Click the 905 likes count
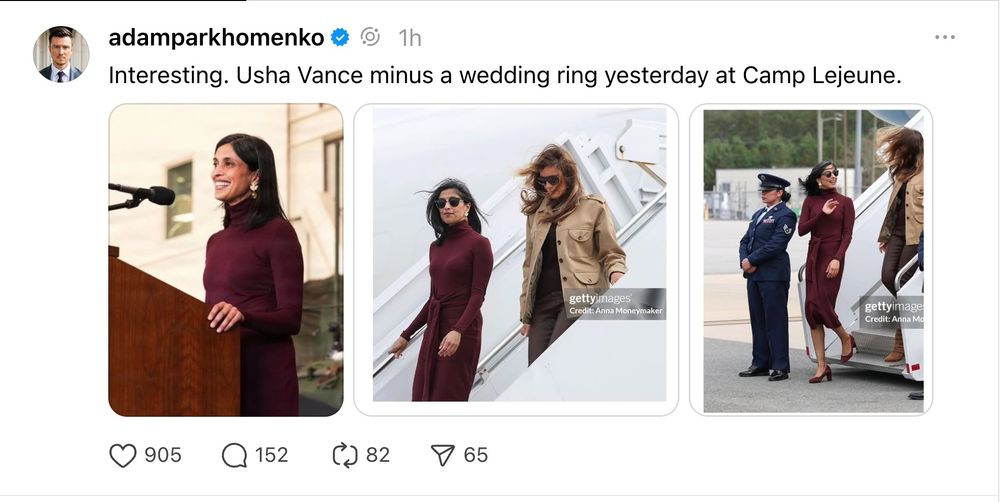The height and width of the screenshot is (502, 1000). (x=163, y=456)
